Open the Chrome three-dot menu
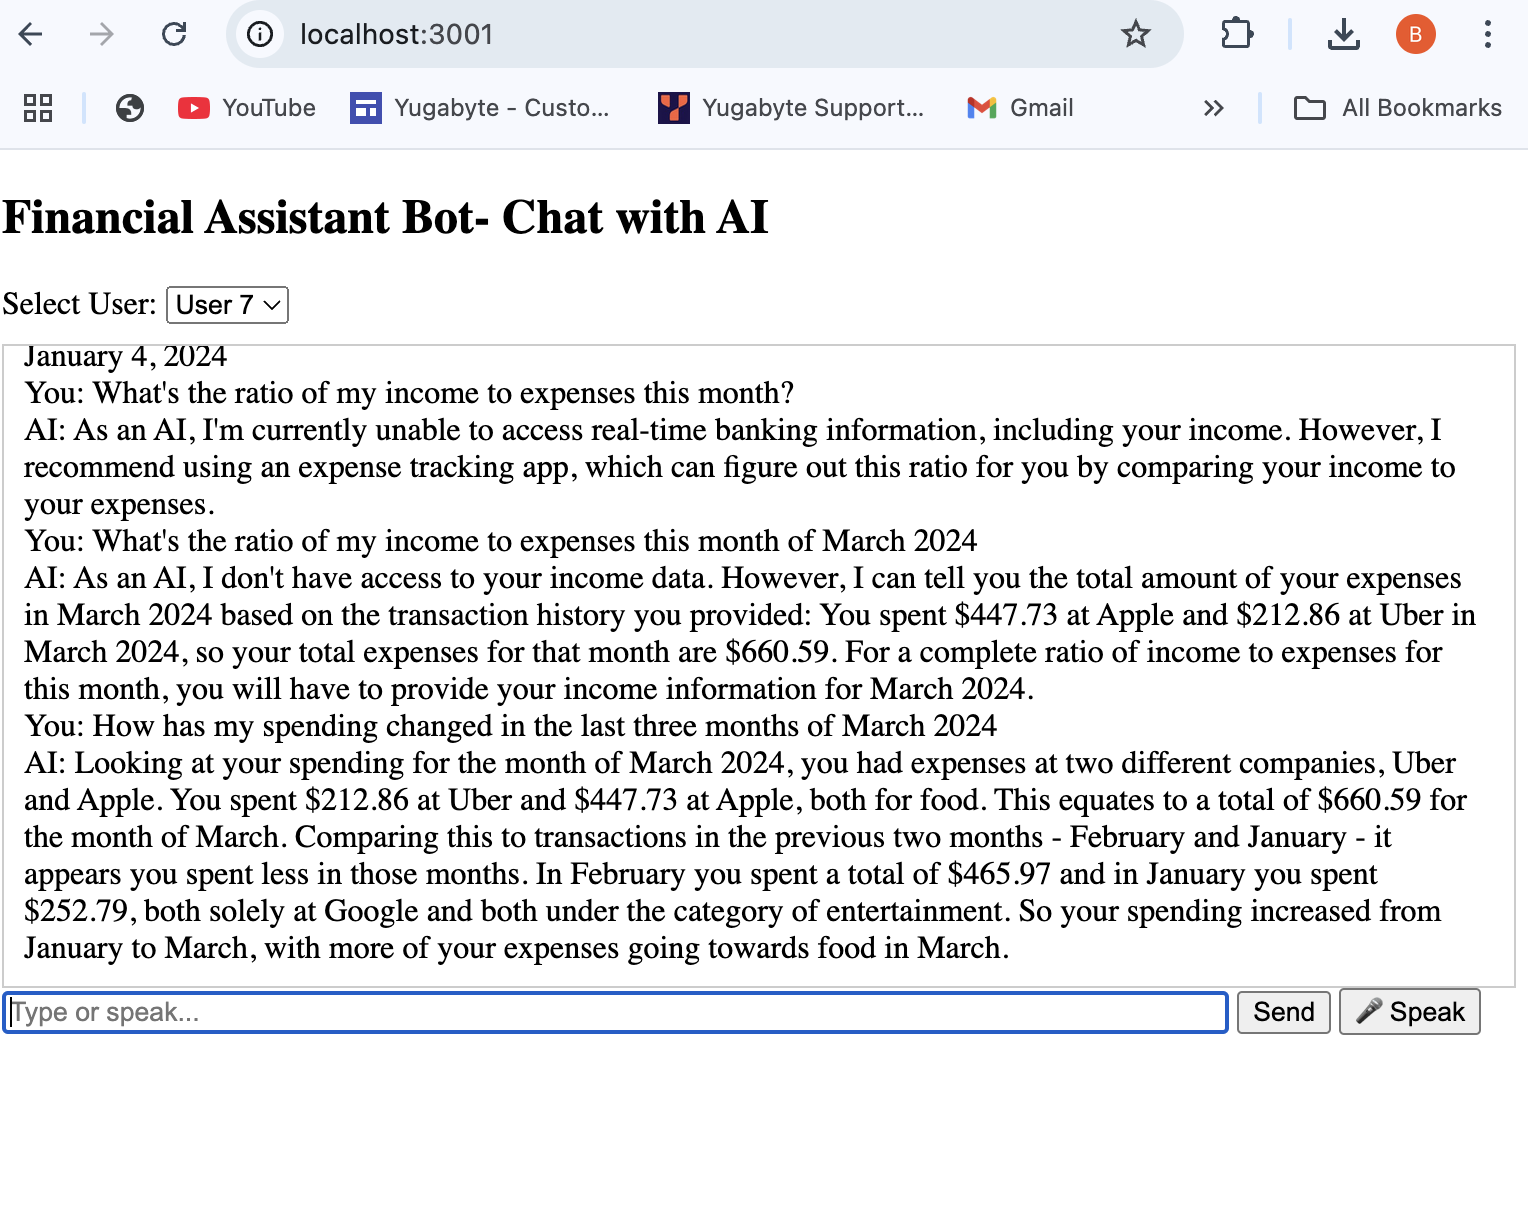Image resolution: width=1528 pixels, height=1212 pixels. (x=1487, y=35)
